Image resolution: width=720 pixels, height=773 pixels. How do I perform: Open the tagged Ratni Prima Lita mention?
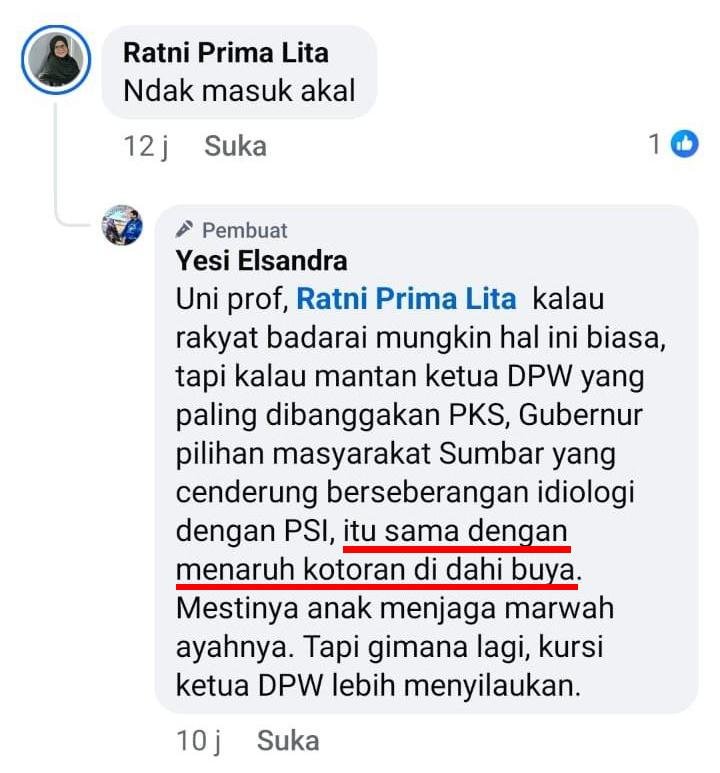pyautogui.click(x=406, y=299)
